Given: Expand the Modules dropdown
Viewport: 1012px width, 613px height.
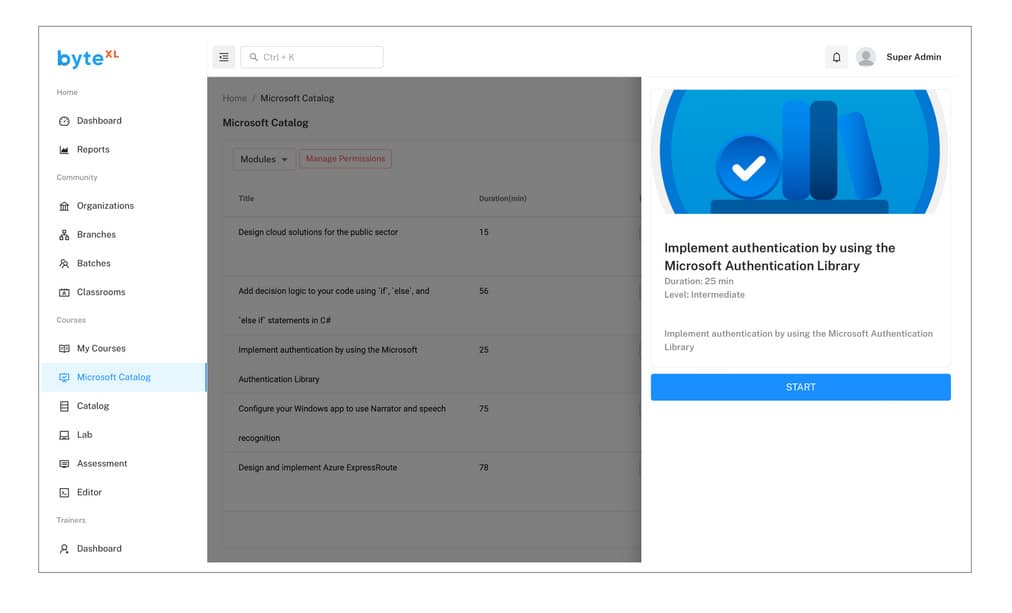Looking at the screenshot, I should (x=263, y=159).
